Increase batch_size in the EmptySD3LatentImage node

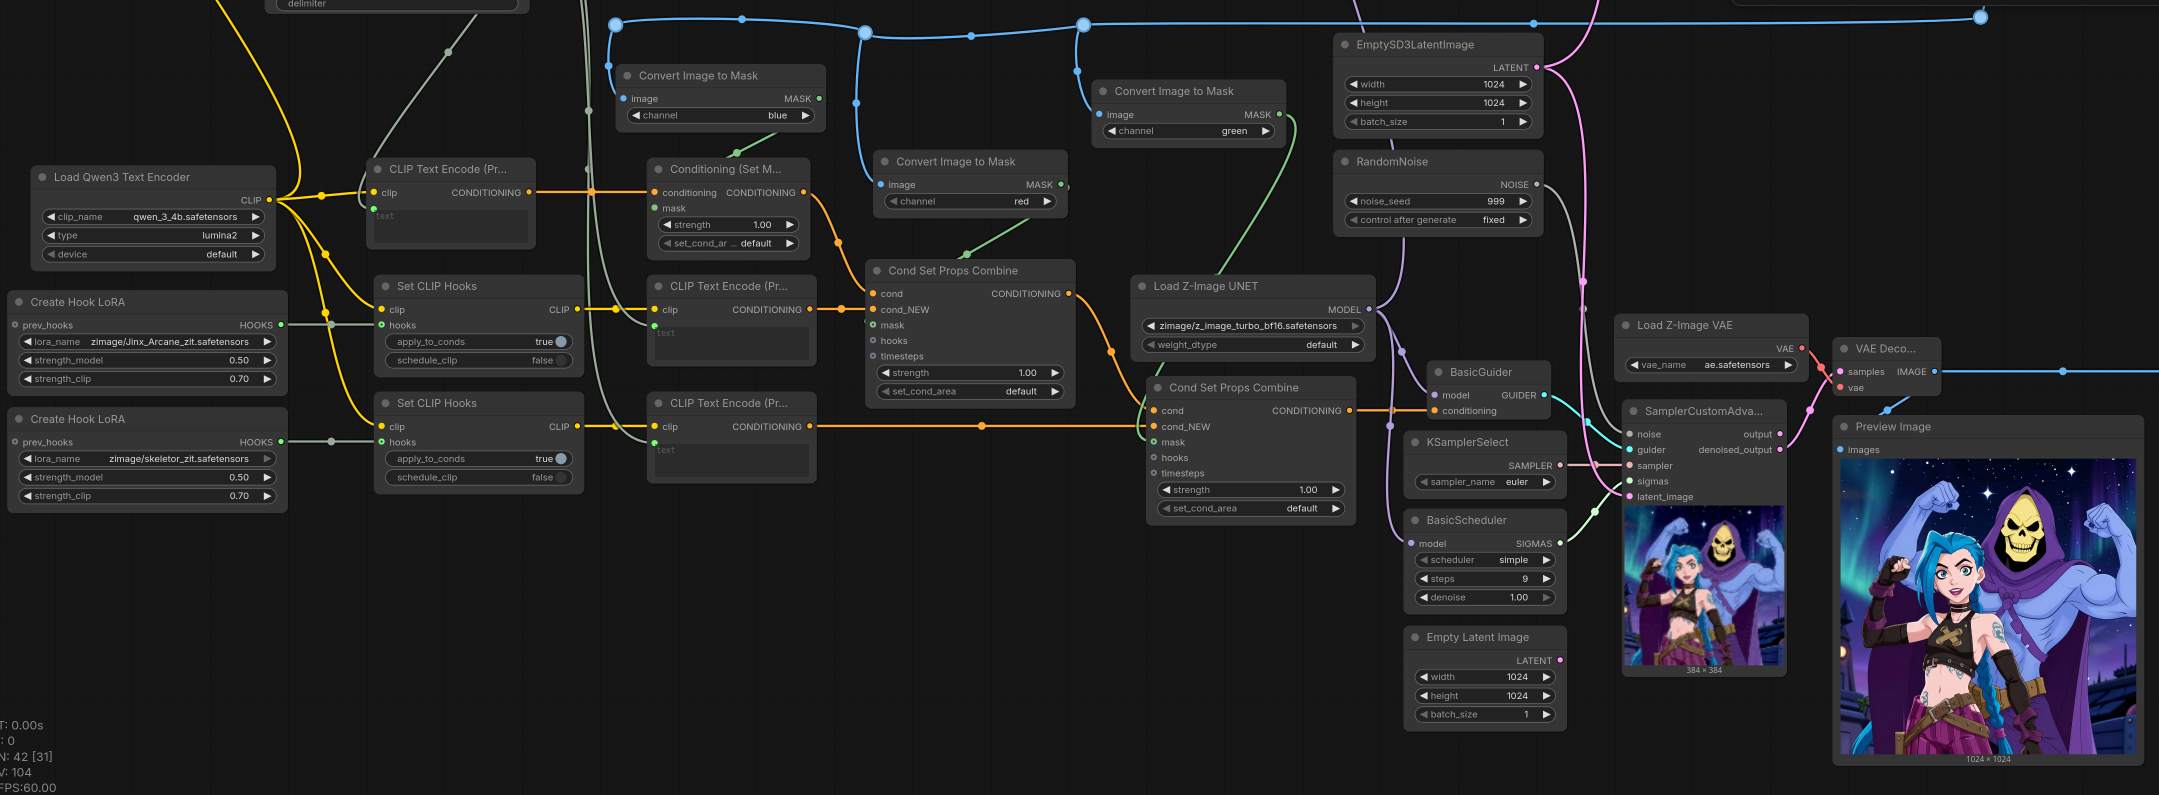pos(1523,122)
